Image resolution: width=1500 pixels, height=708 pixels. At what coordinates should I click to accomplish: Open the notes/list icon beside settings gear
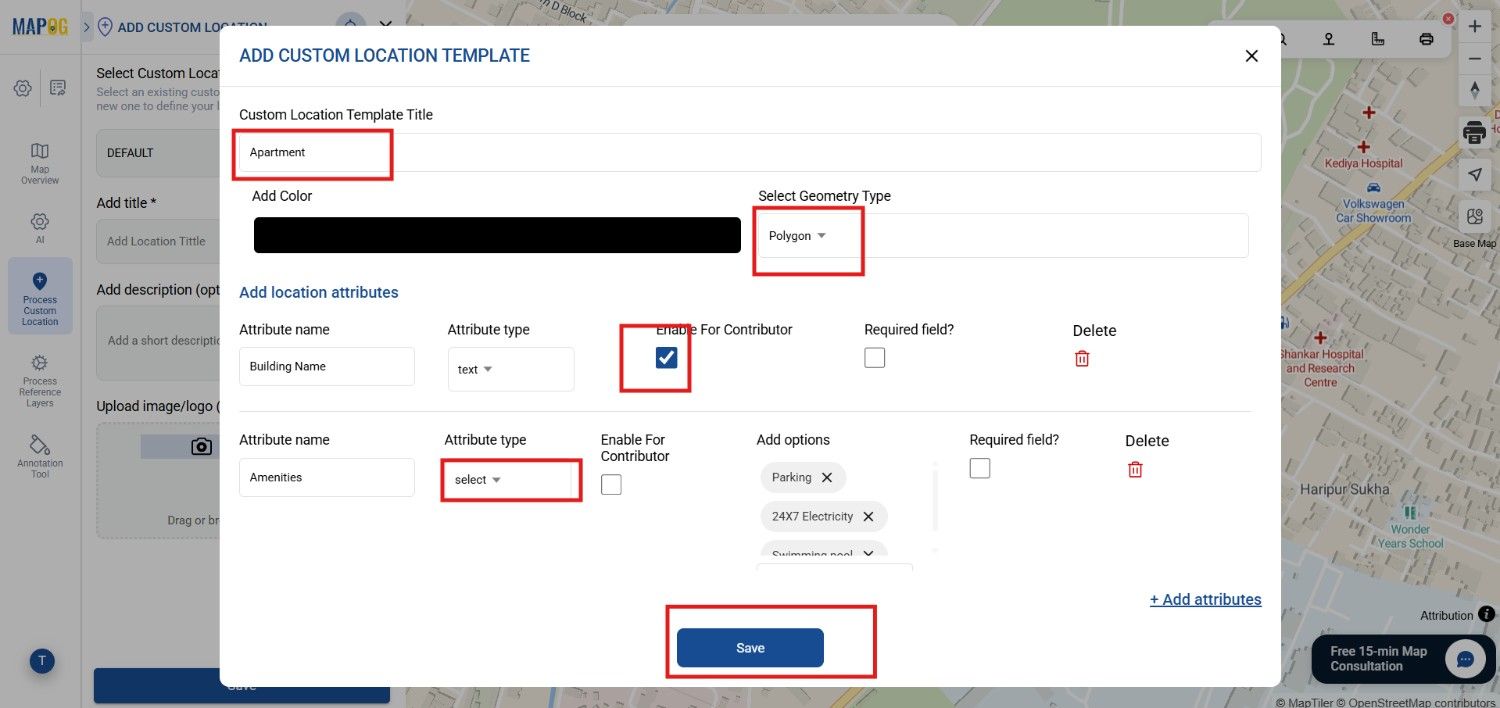[58, 88]
